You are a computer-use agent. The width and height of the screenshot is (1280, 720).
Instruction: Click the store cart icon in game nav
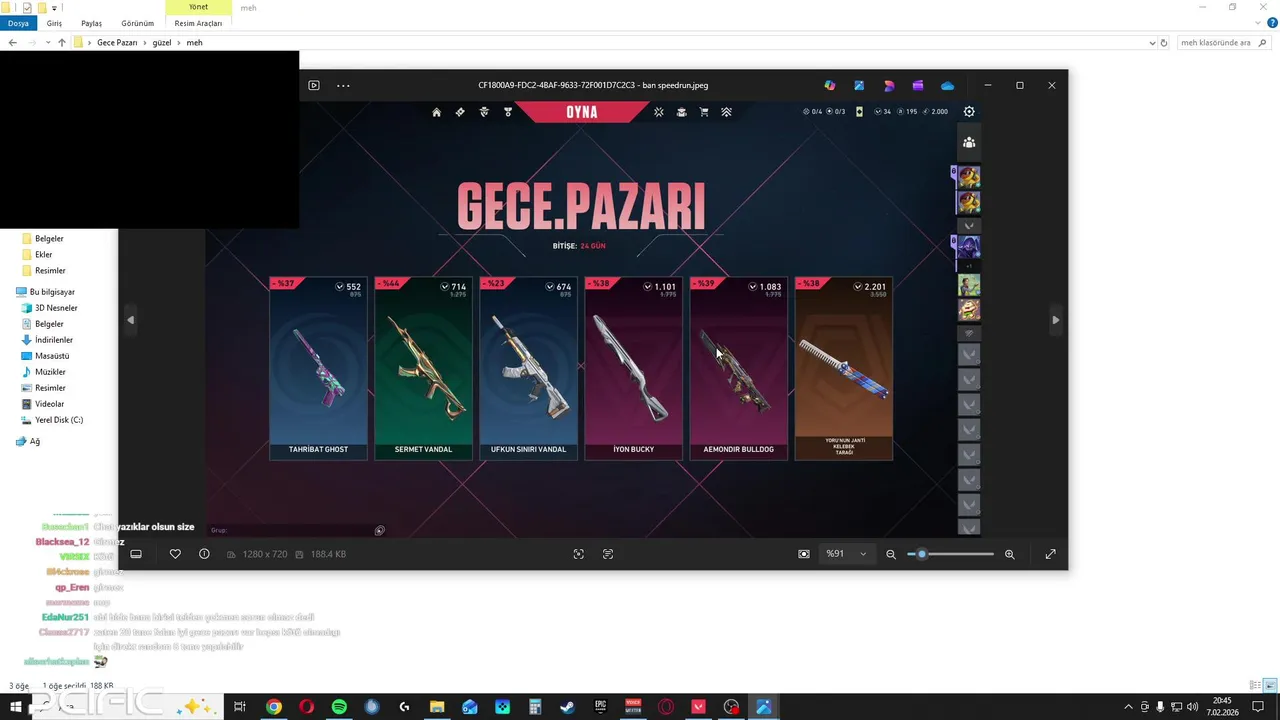704,112
